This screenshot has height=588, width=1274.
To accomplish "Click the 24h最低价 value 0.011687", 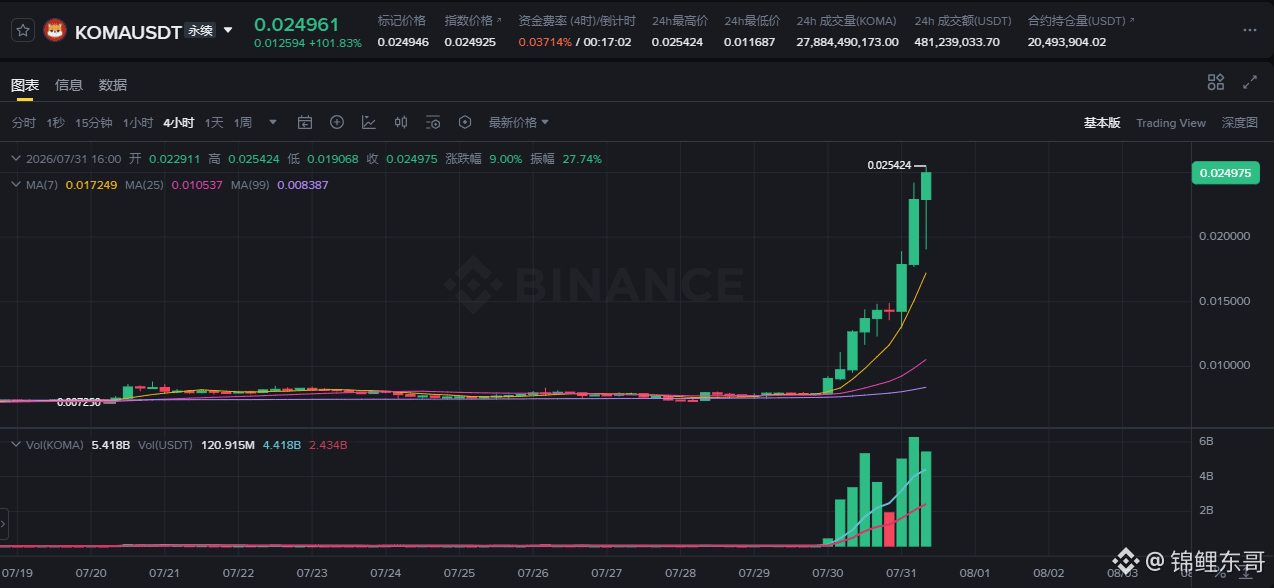I will click(x=749, y=42).
